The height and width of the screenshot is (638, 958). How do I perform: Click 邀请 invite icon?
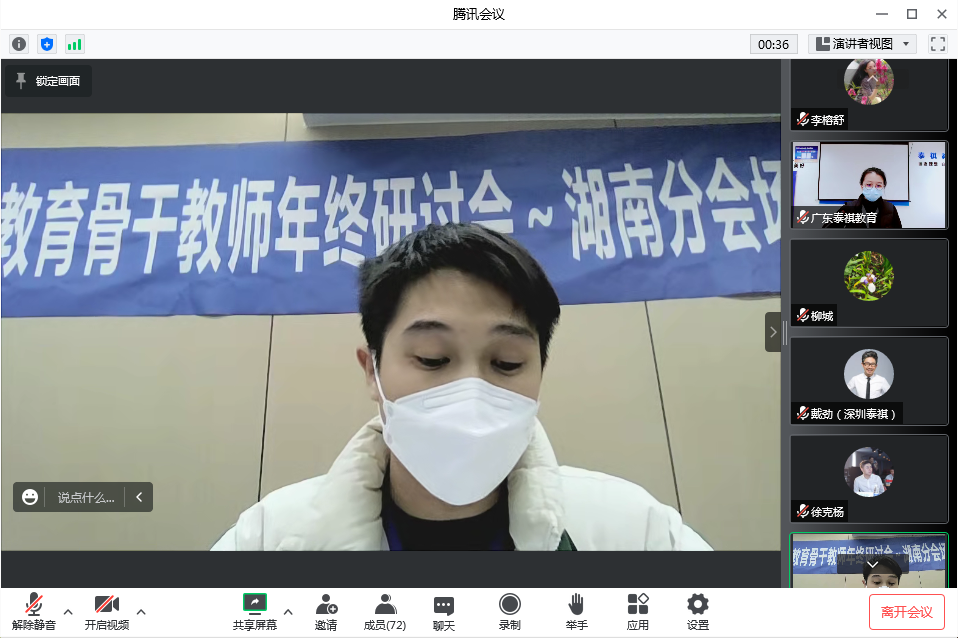tap(326, 611)
